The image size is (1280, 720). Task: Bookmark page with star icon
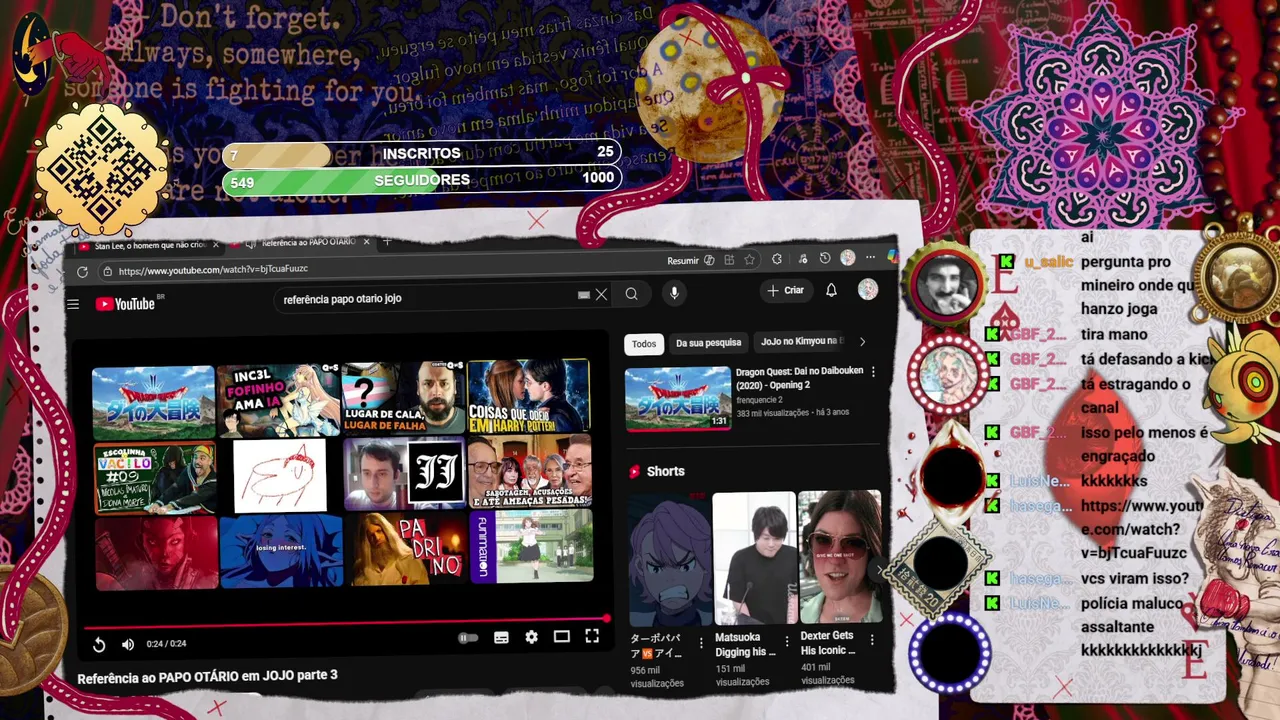coord(750,259)
